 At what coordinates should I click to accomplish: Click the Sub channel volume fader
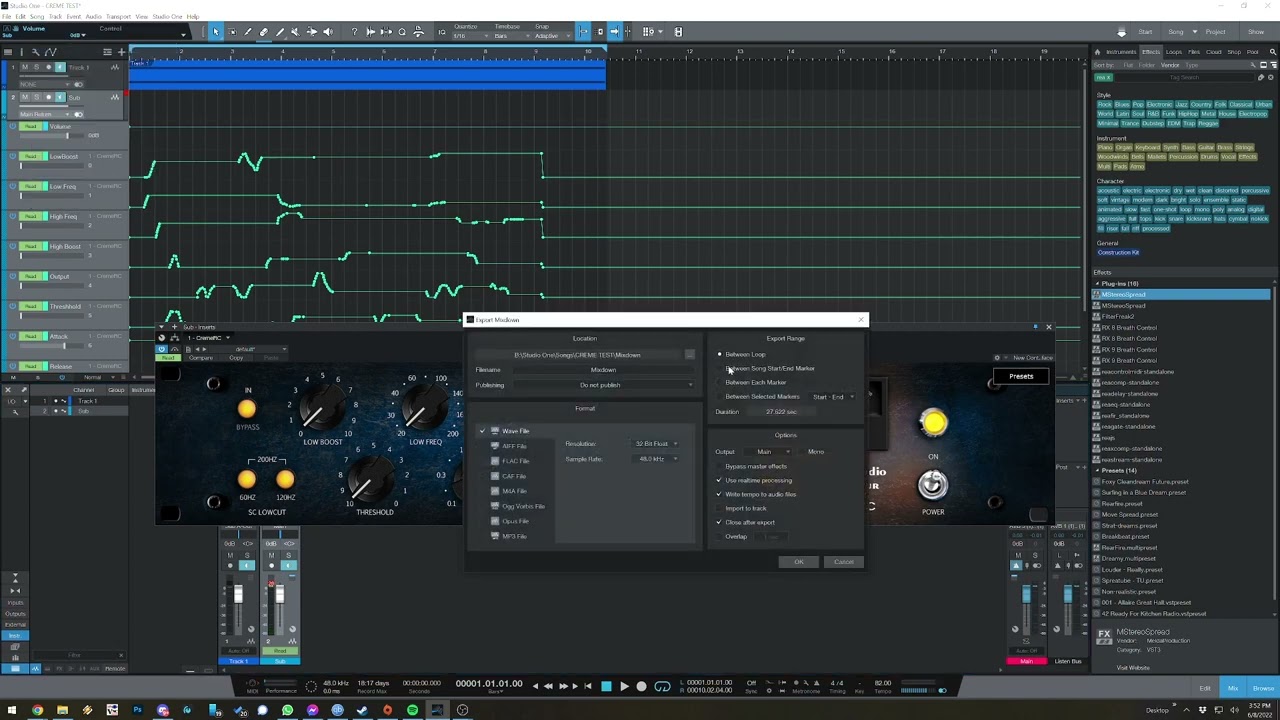279,596
